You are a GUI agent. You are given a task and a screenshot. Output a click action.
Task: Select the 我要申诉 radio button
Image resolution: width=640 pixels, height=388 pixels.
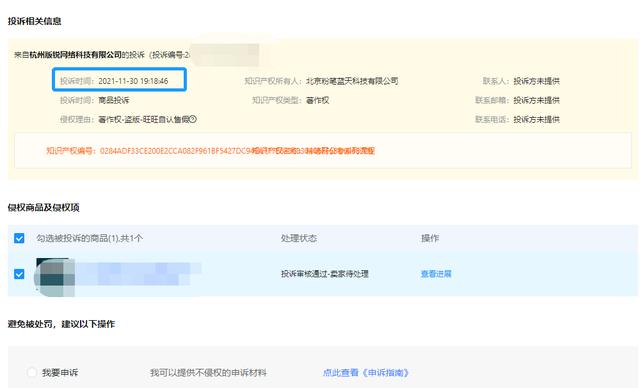(x=32, y=372)
